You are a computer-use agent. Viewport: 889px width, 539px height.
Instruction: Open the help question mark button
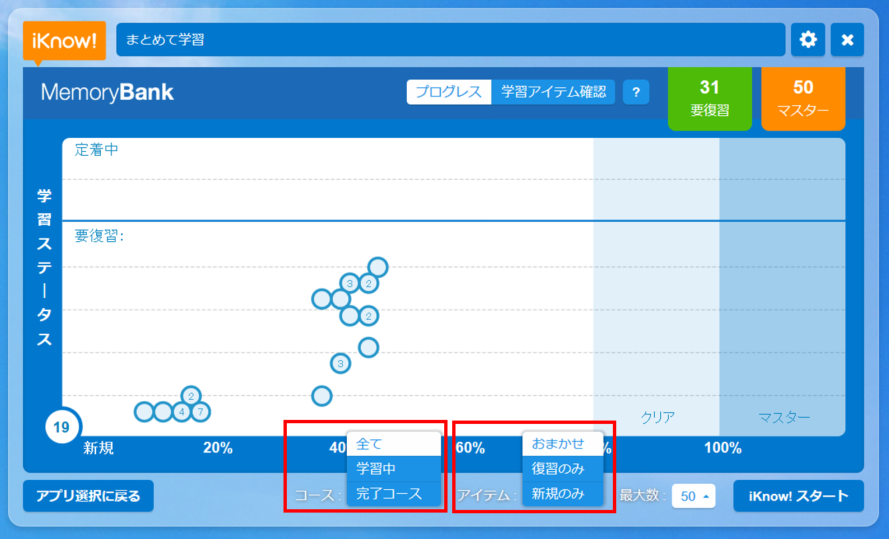coord(636,92)
